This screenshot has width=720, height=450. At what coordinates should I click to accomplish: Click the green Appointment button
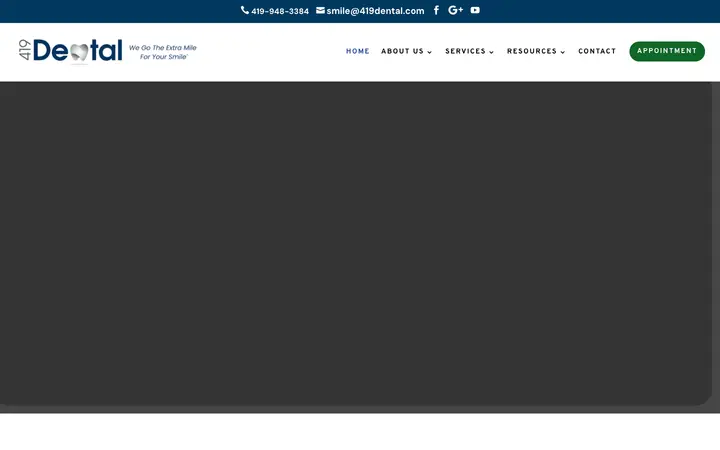pos(667,51)
